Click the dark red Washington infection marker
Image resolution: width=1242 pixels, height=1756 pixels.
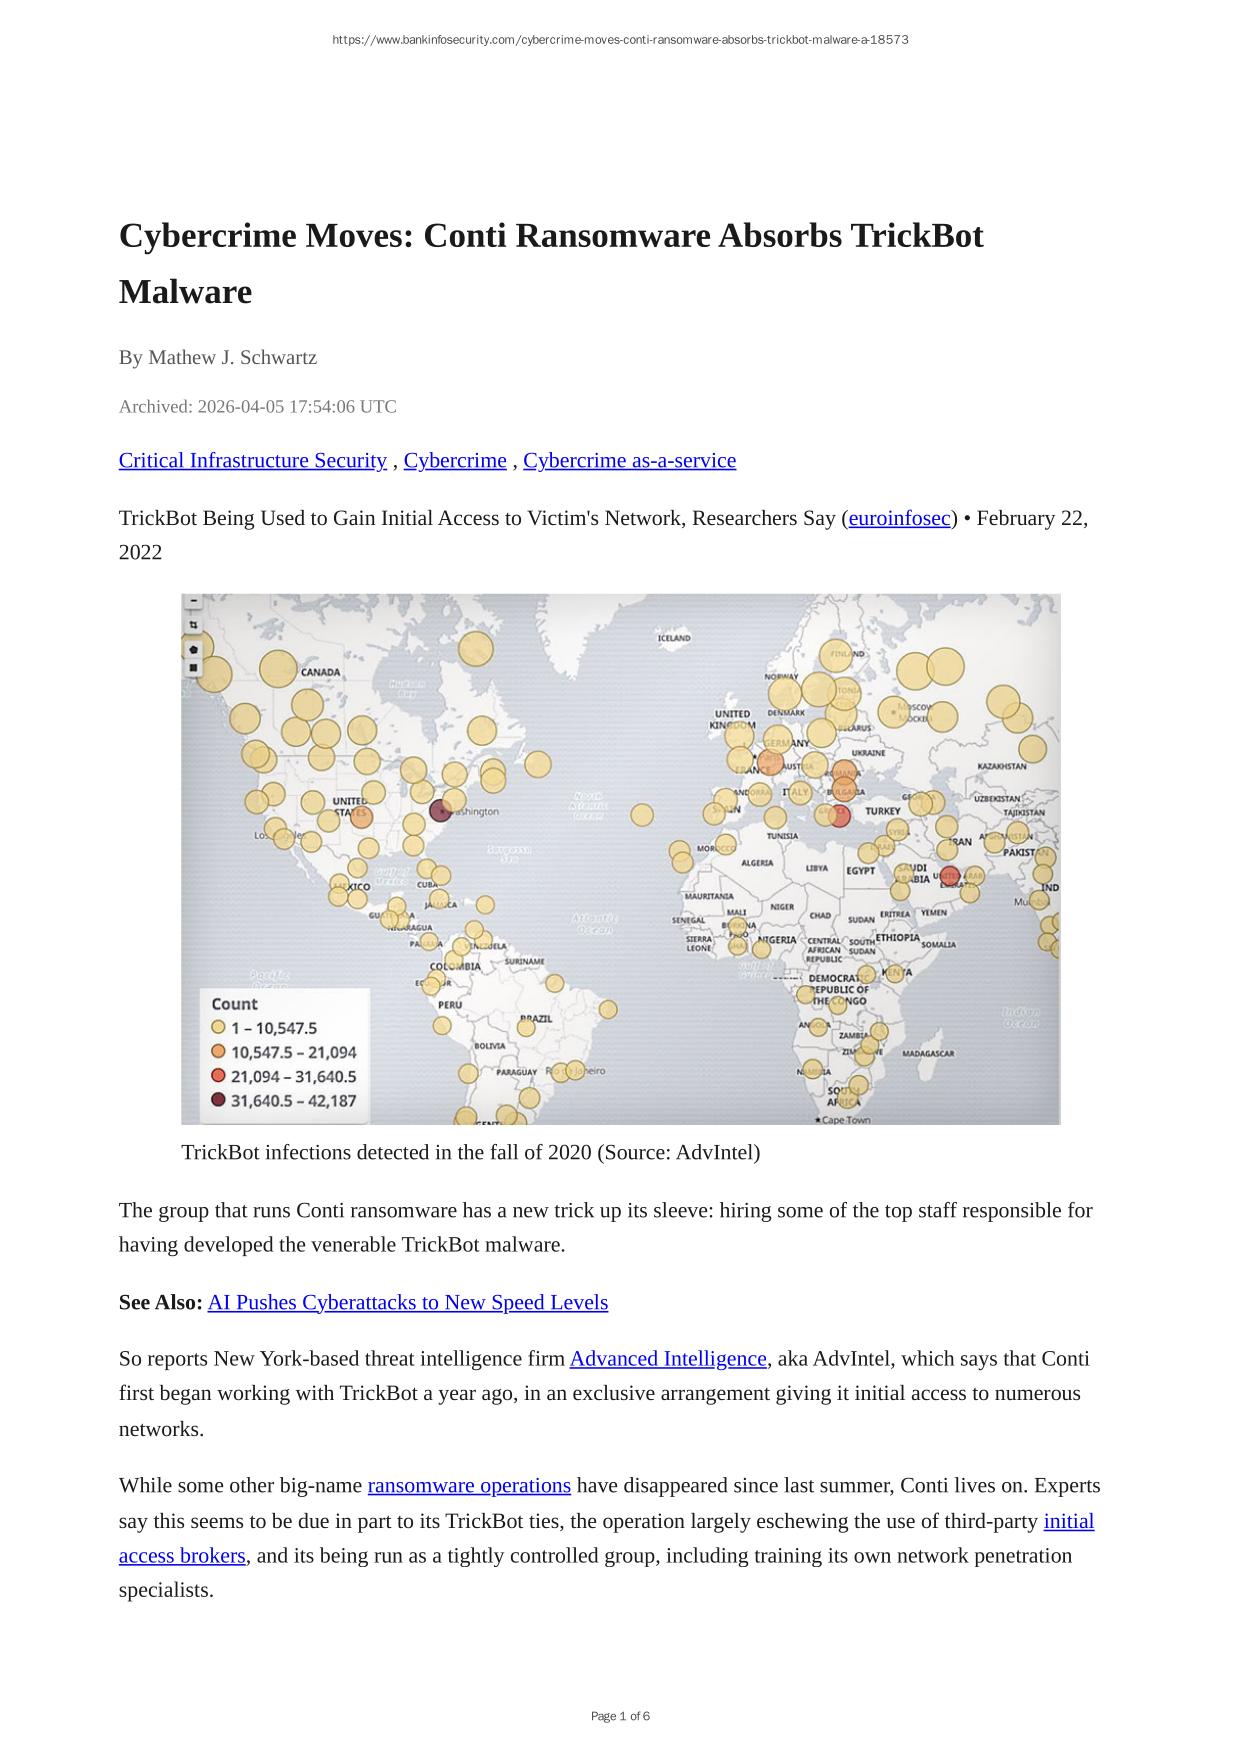(x=440, y=810)
